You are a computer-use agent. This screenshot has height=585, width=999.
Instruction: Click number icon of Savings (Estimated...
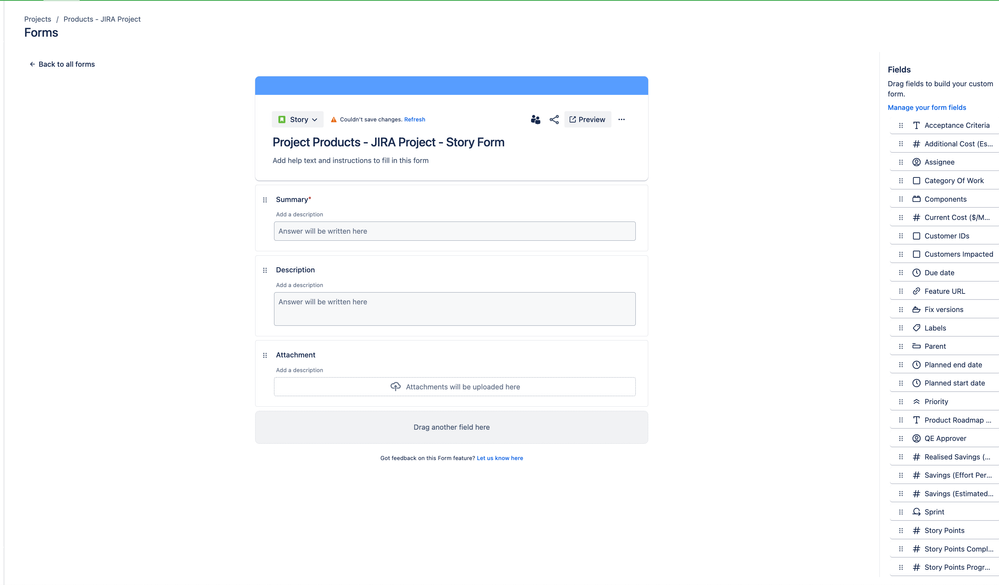[916, 494]
